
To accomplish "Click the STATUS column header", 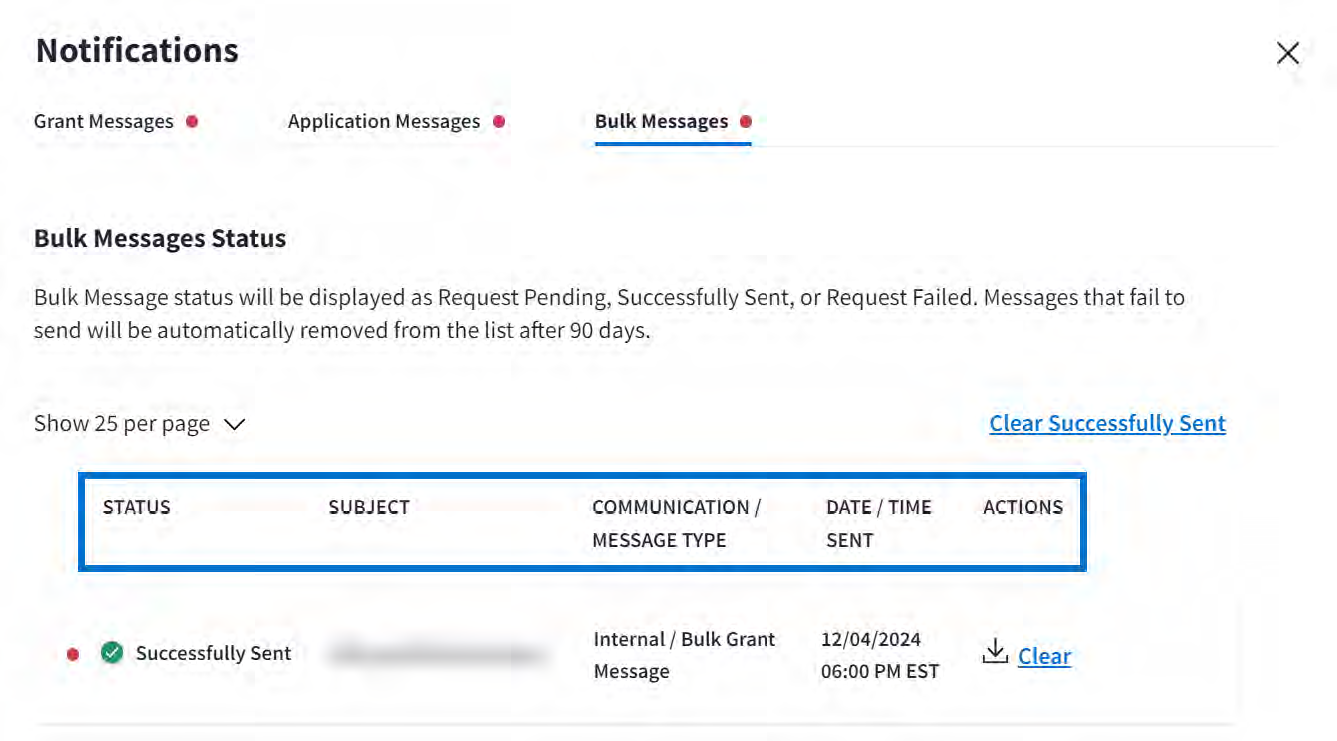I will pyautogui.click(x=137, y=507).
